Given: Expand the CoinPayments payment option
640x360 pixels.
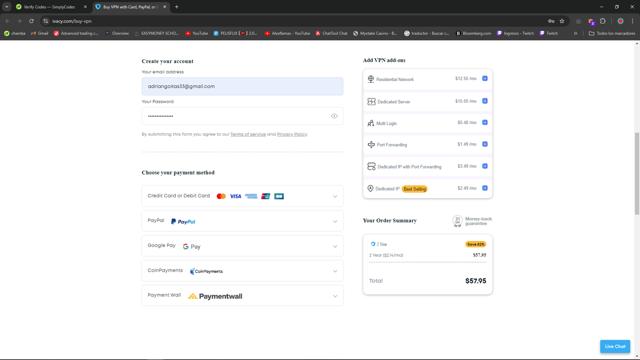Looking at the screenshot, I should [242, 271].
